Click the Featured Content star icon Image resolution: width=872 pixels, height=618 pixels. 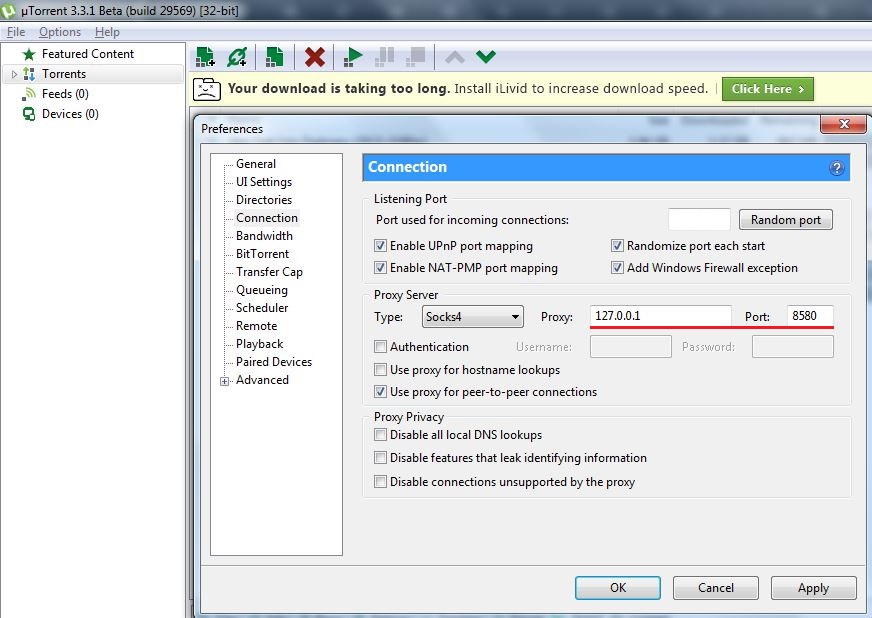(29, 54)
